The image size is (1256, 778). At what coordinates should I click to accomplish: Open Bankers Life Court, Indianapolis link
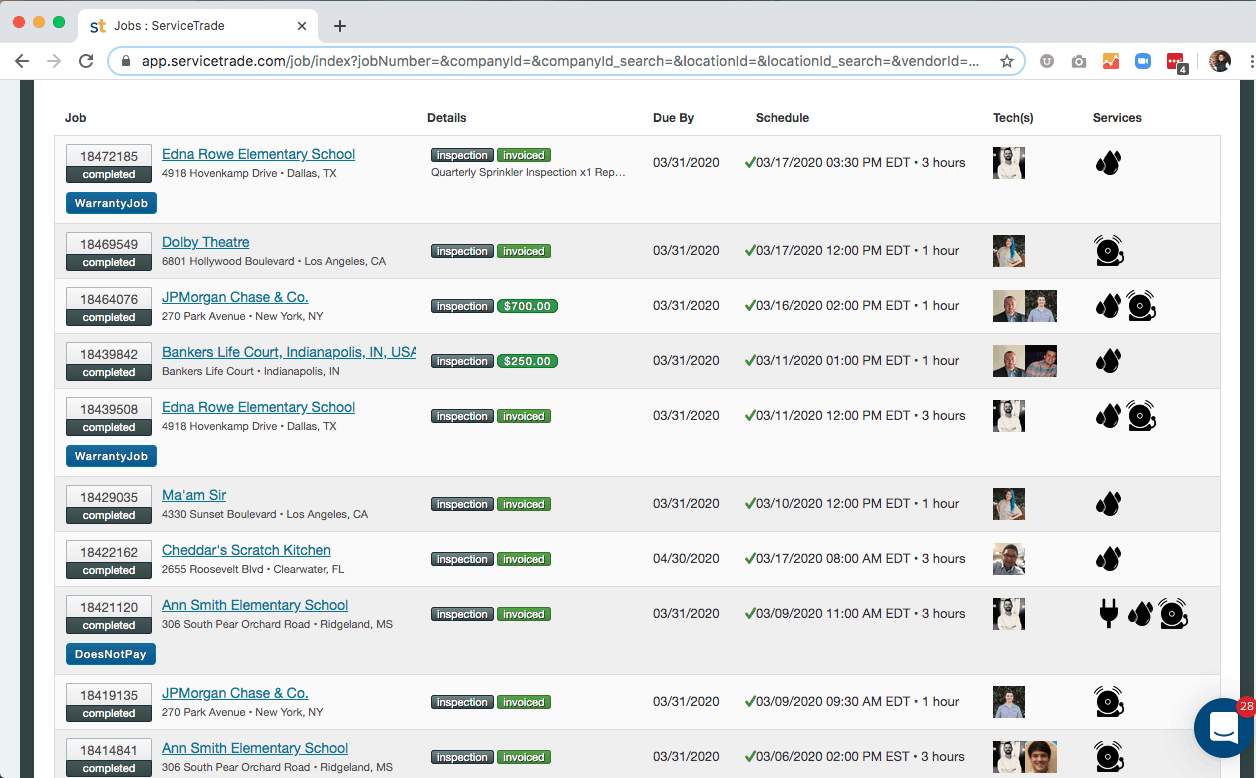tap(289, 352)
